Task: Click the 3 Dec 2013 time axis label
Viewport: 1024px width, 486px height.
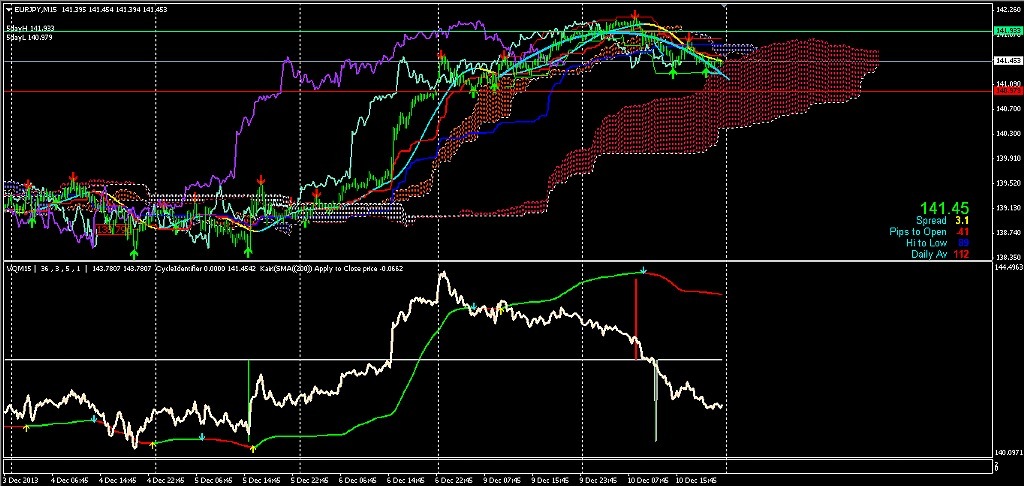Action: (x=22, y=479)
